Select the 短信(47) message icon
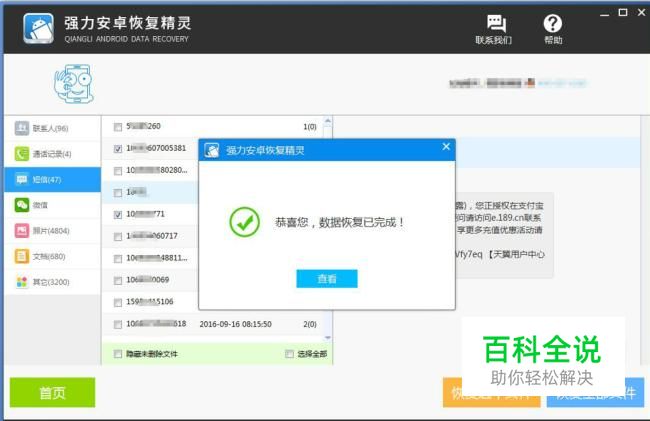 tap(22, 179)
